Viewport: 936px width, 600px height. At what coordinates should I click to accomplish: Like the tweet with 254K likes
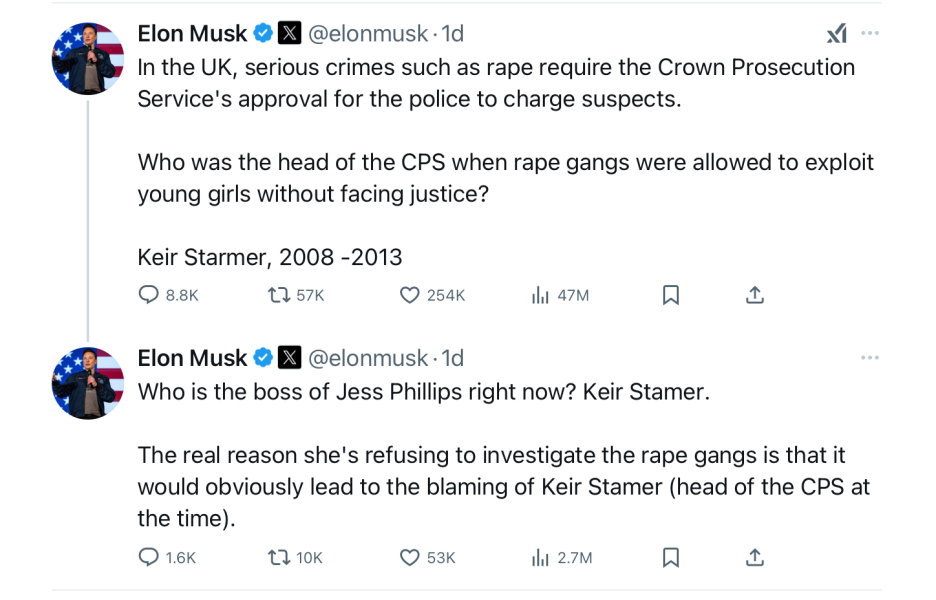pos(408,295)
